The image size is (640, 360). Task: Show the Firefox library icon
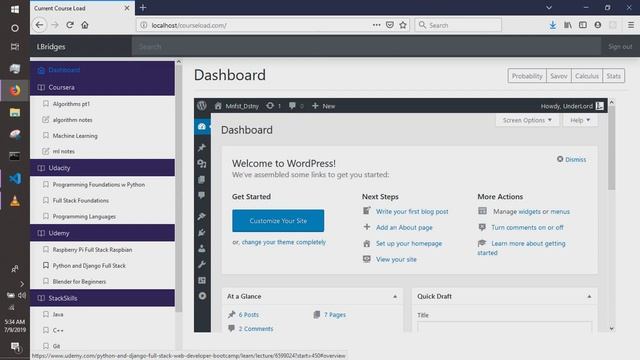pyautogui.click(x=568, y=25)
